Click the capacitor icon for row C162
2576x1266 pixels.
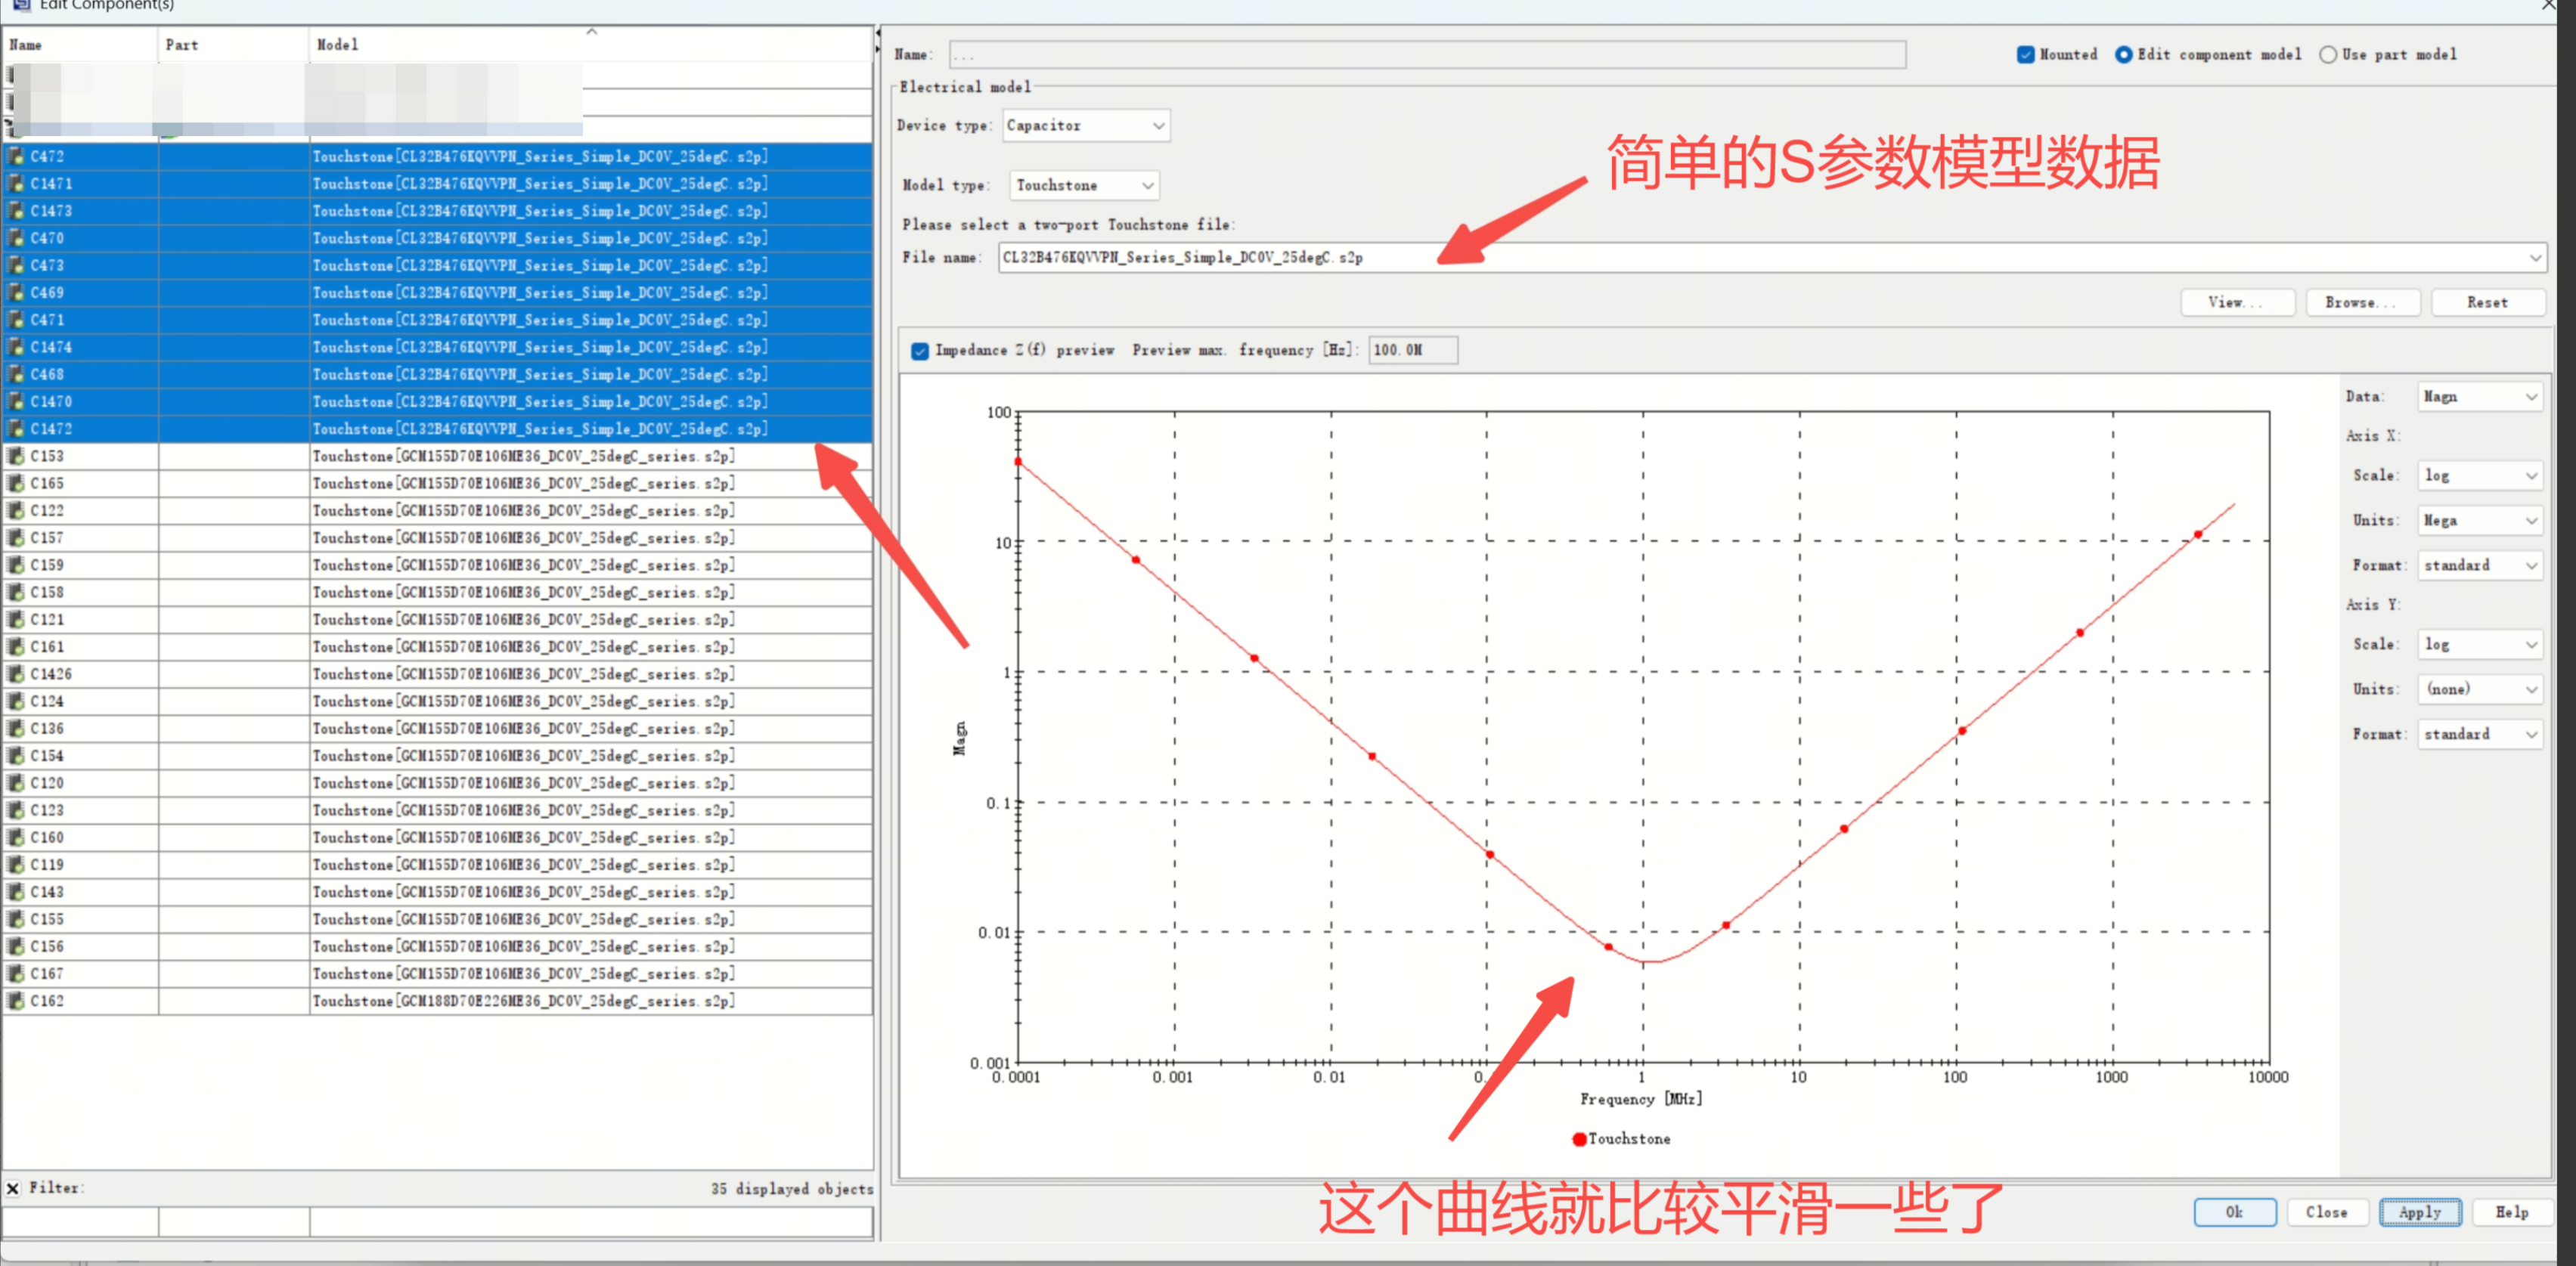16,1000
